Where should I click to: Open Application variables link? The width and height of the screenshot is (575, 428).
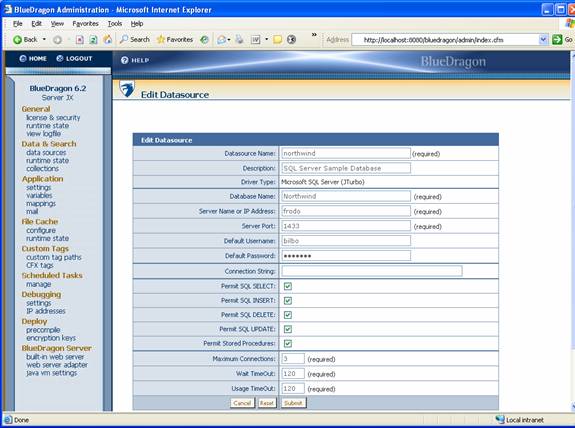tap(39, 195)
